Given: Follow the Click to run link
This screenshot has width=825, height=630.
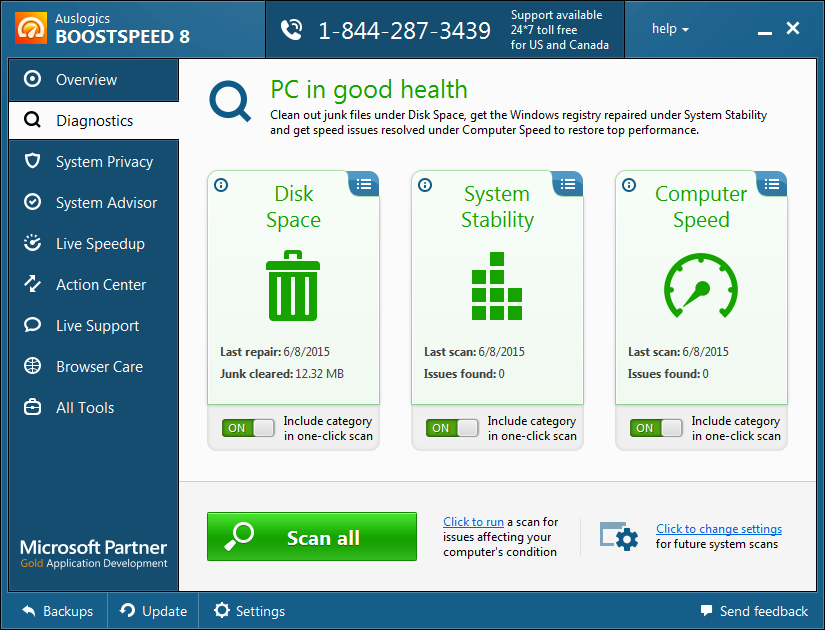Looking at the screenshot, I should coord(474,522).
